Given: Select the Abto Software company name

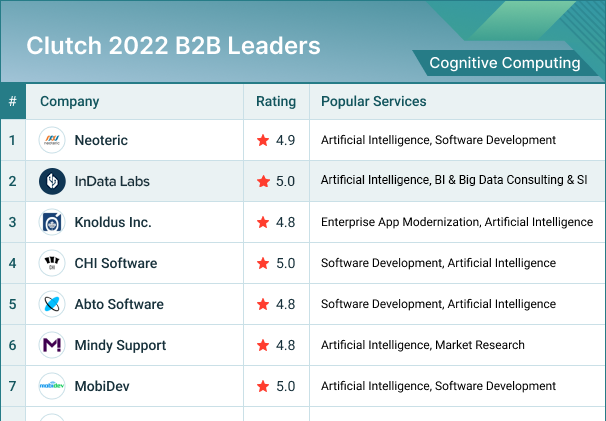Looking at the screenshot, I should click(x=119, y=304).
